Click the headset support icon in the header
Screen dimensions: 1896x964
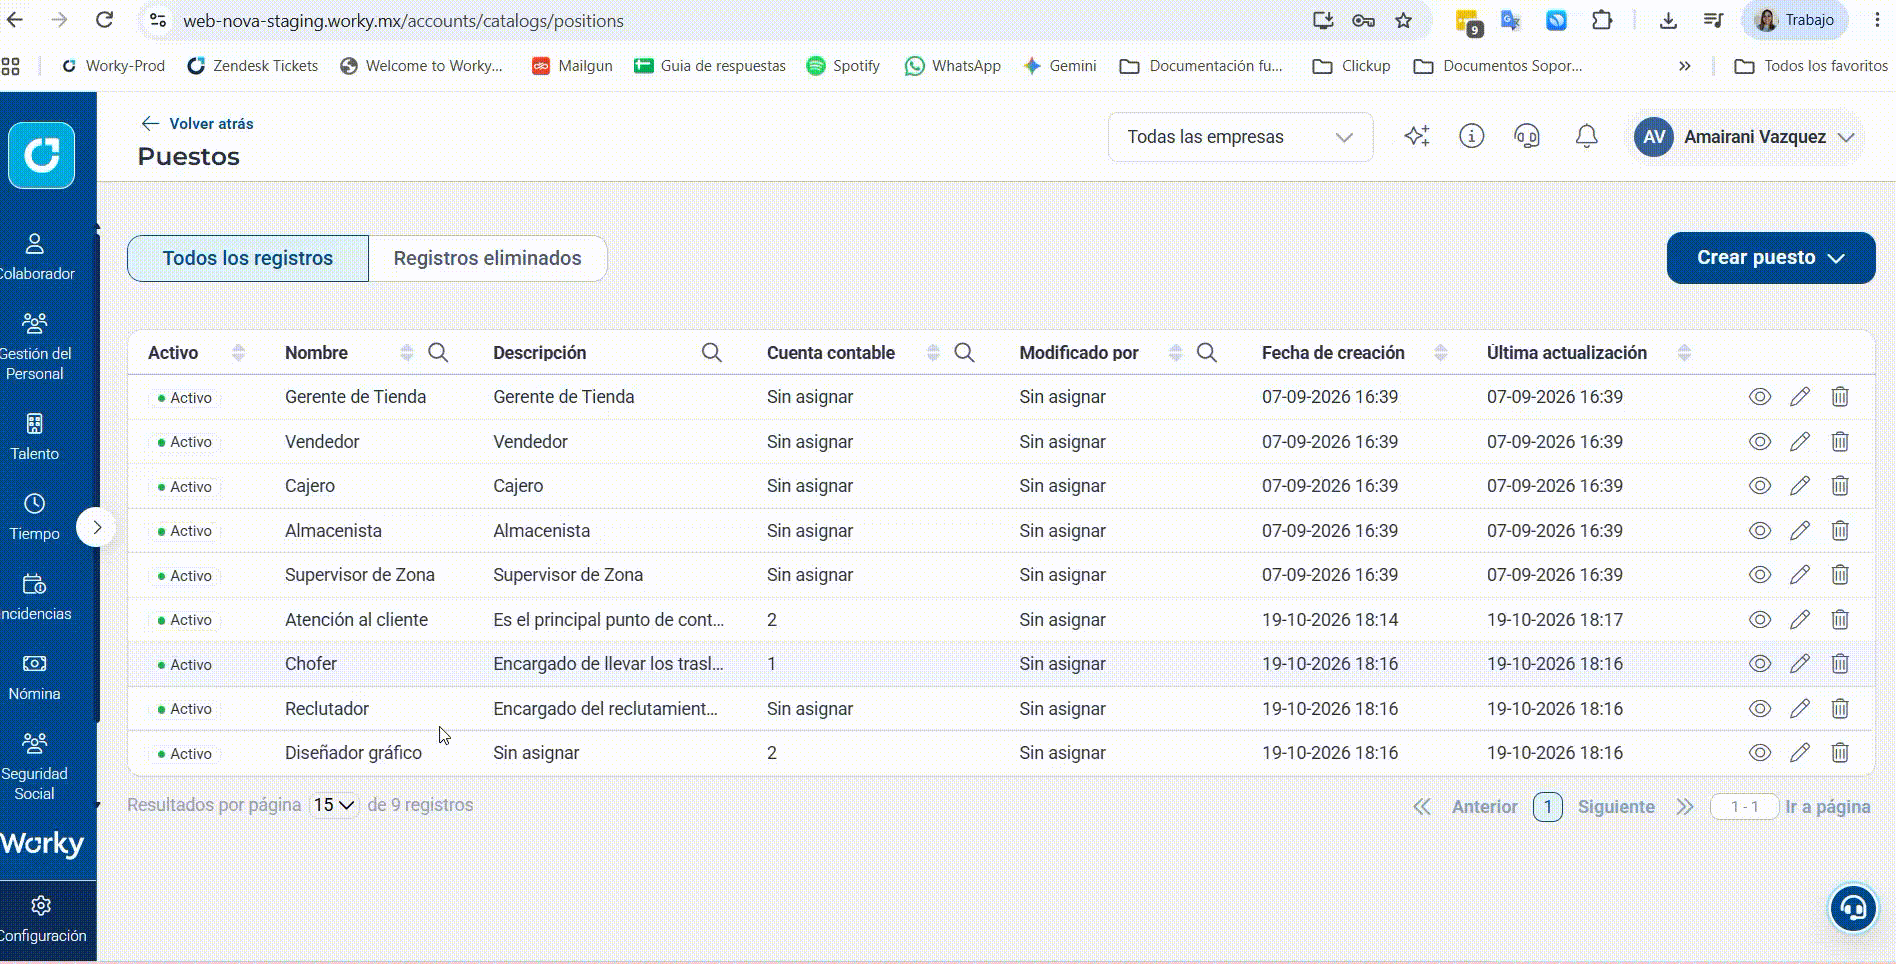[1526, 136]
